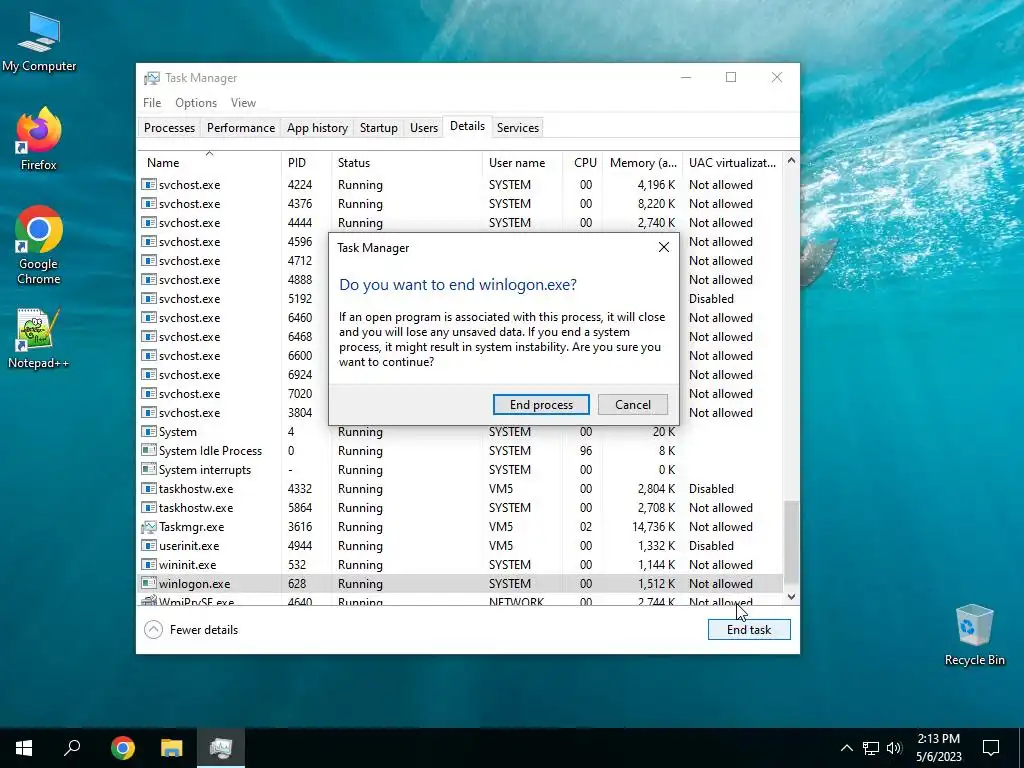Sort by Name column header
The height and width of the screenshot is (768, 1024).
209,163
